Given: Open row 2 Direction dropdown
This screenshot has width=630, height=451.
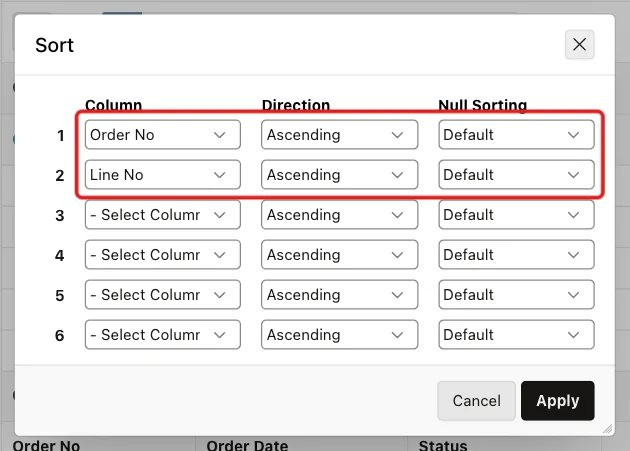Looking at the screenshot, I should [x=340, y=174].
